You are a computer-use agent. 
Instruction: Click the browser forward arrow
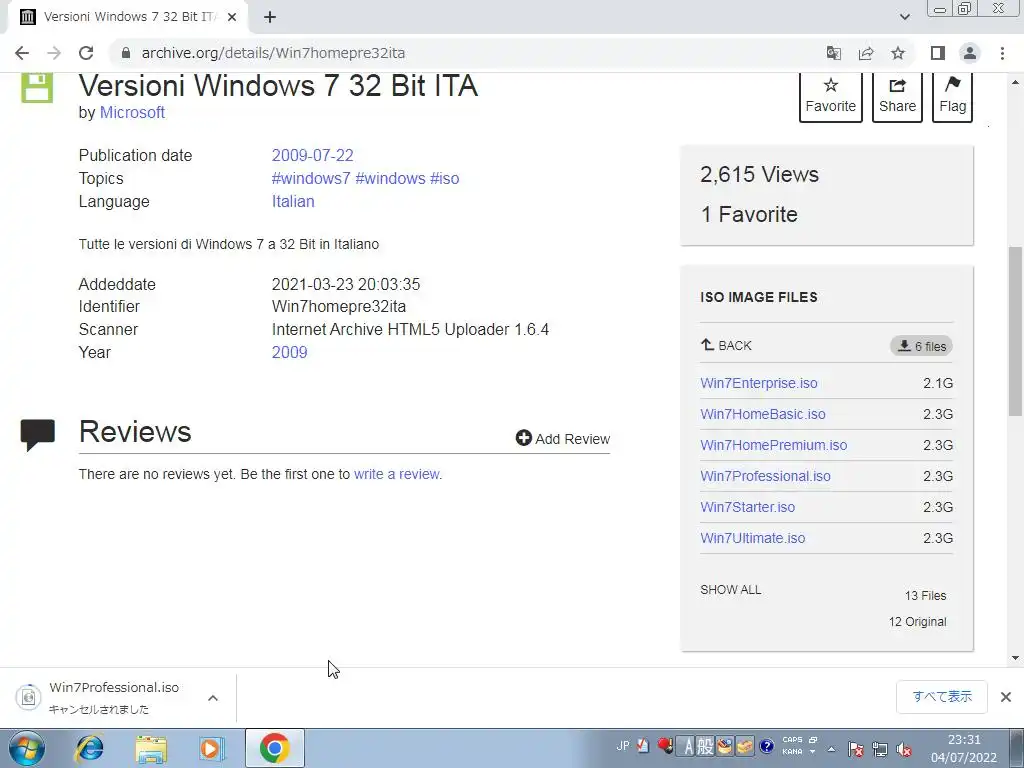(x=54, y=53)
